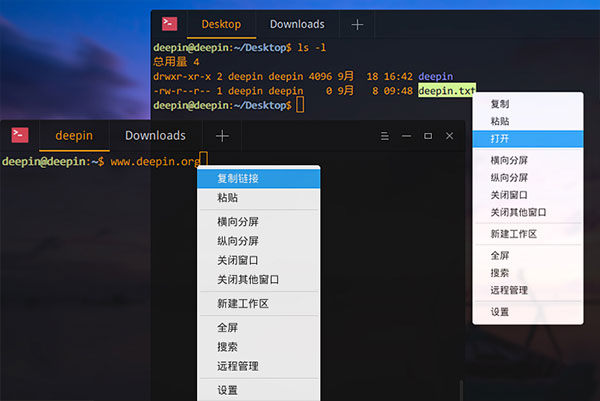Click terminal app icon in front window

coord(20,135)
